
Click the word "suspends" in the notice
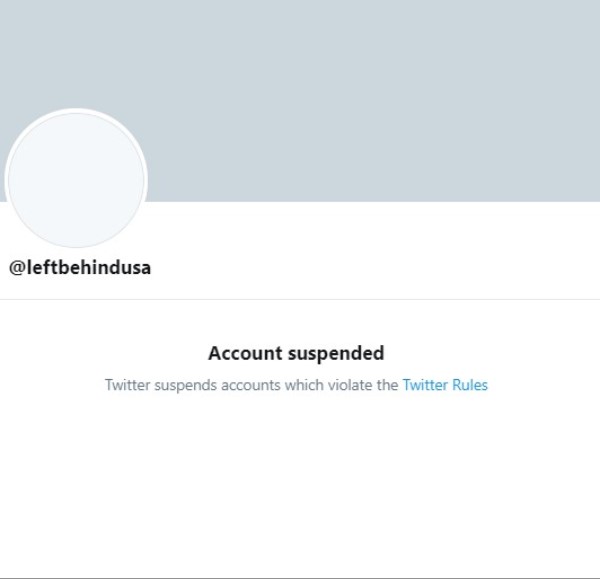click(x=186, y=385)
